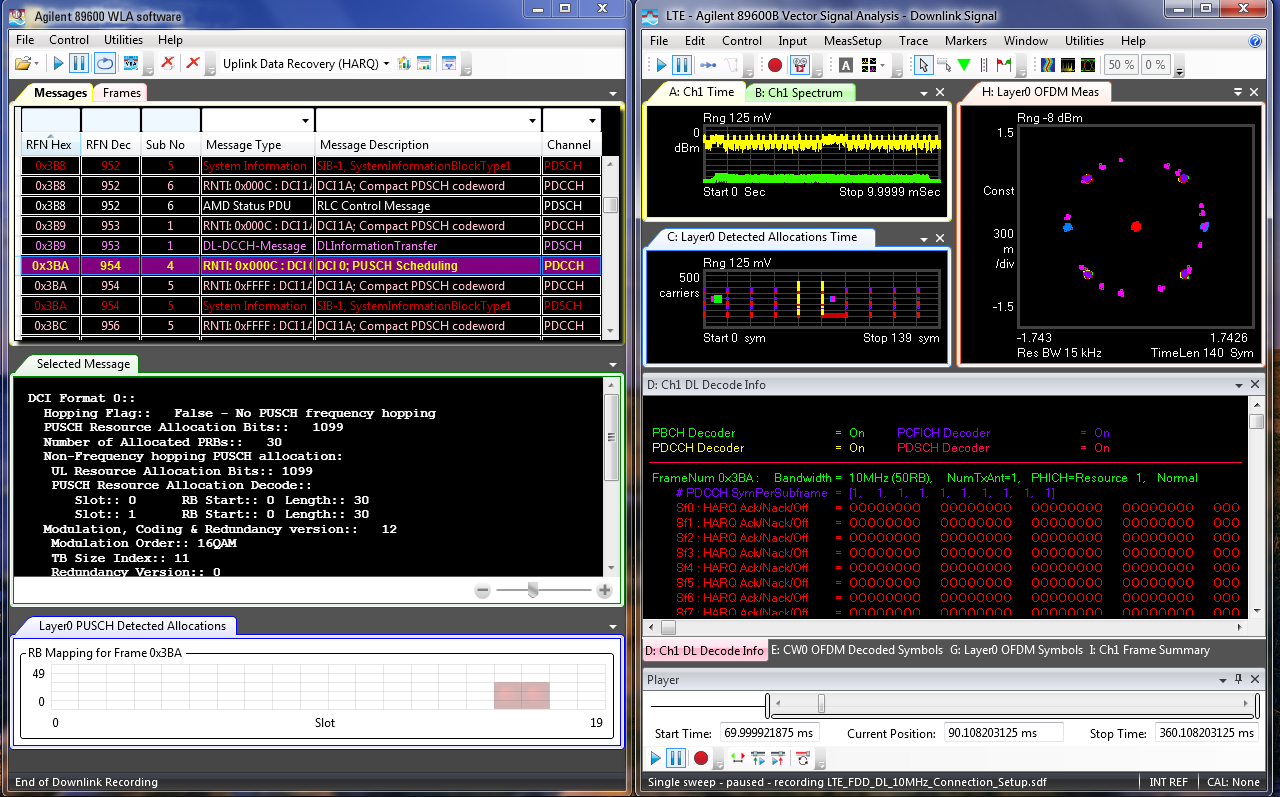Toggle the loop/repeat button in WLA toolbar
The width and height of the screenshot is (1280, 797).
point(104,64)
